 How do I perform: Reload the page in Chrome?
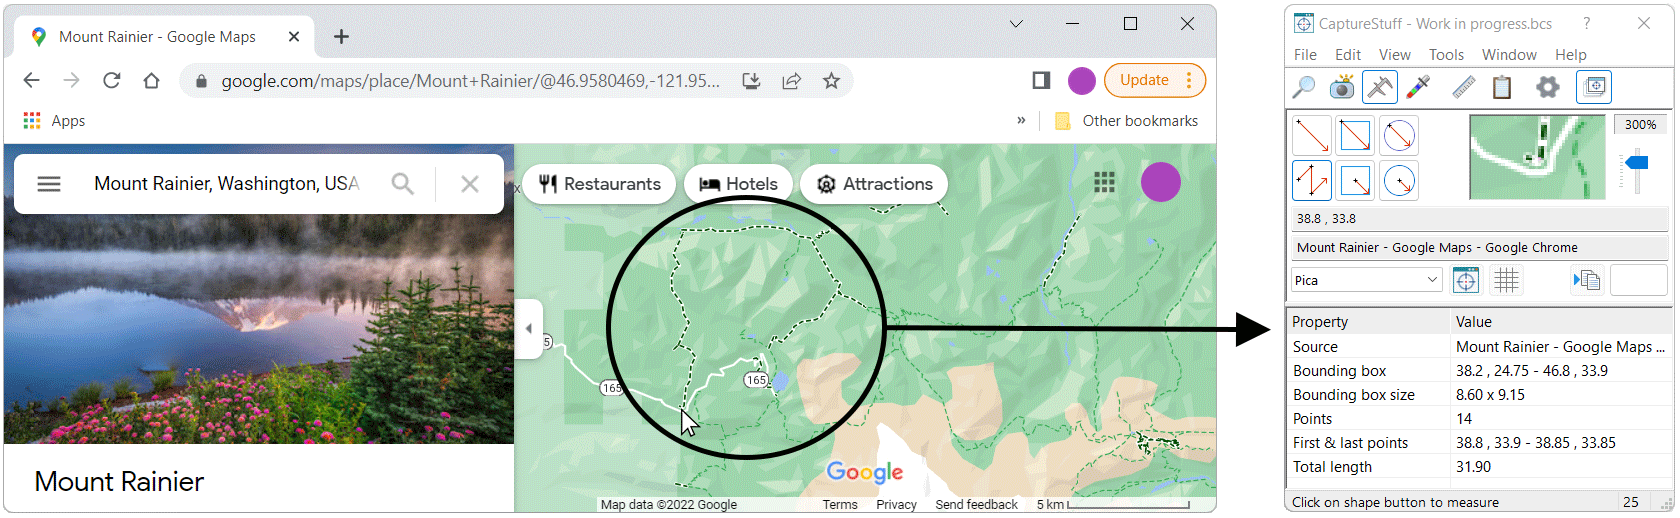click(111, 81)
